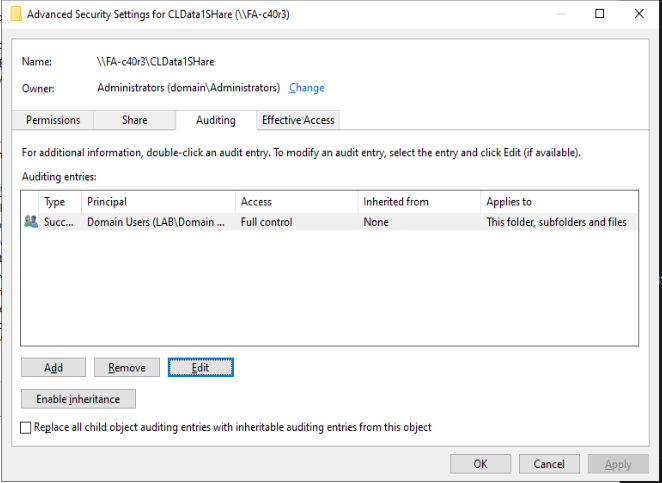Click the \\FA-c40r3\CLData1SHare name path

156,62
